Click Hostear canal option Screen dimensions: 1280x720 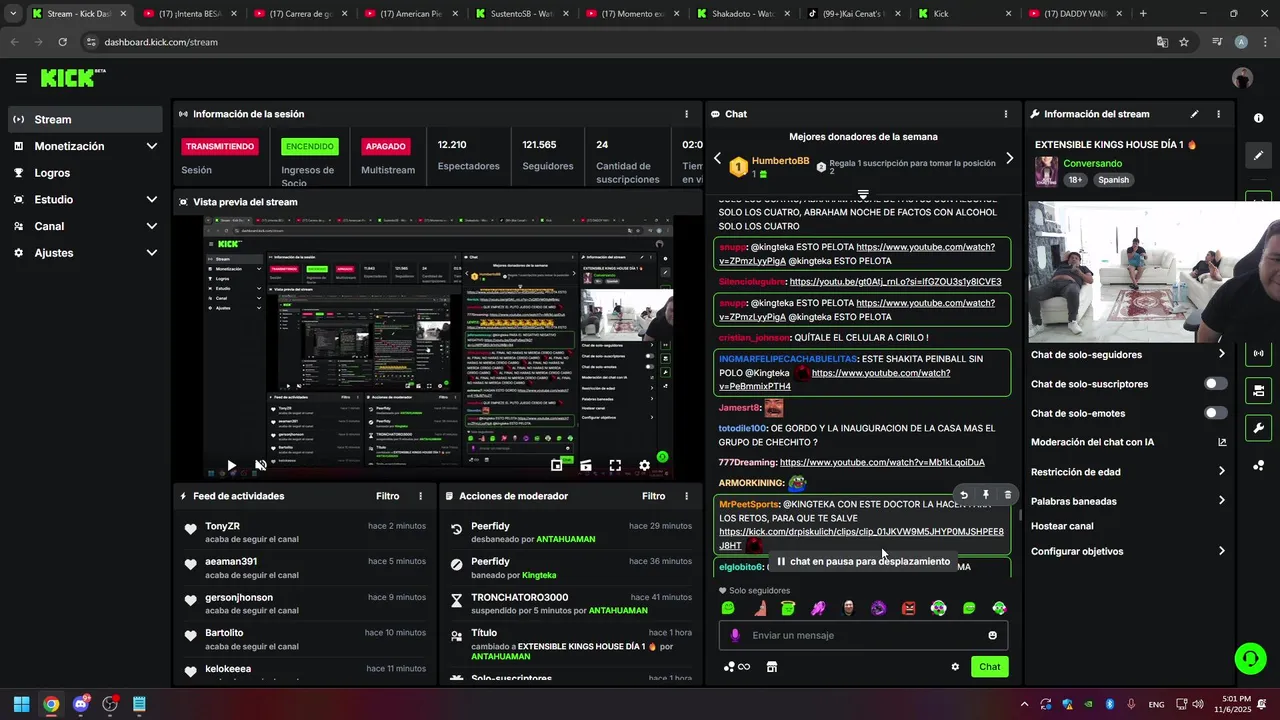[x=1062, y=526]
